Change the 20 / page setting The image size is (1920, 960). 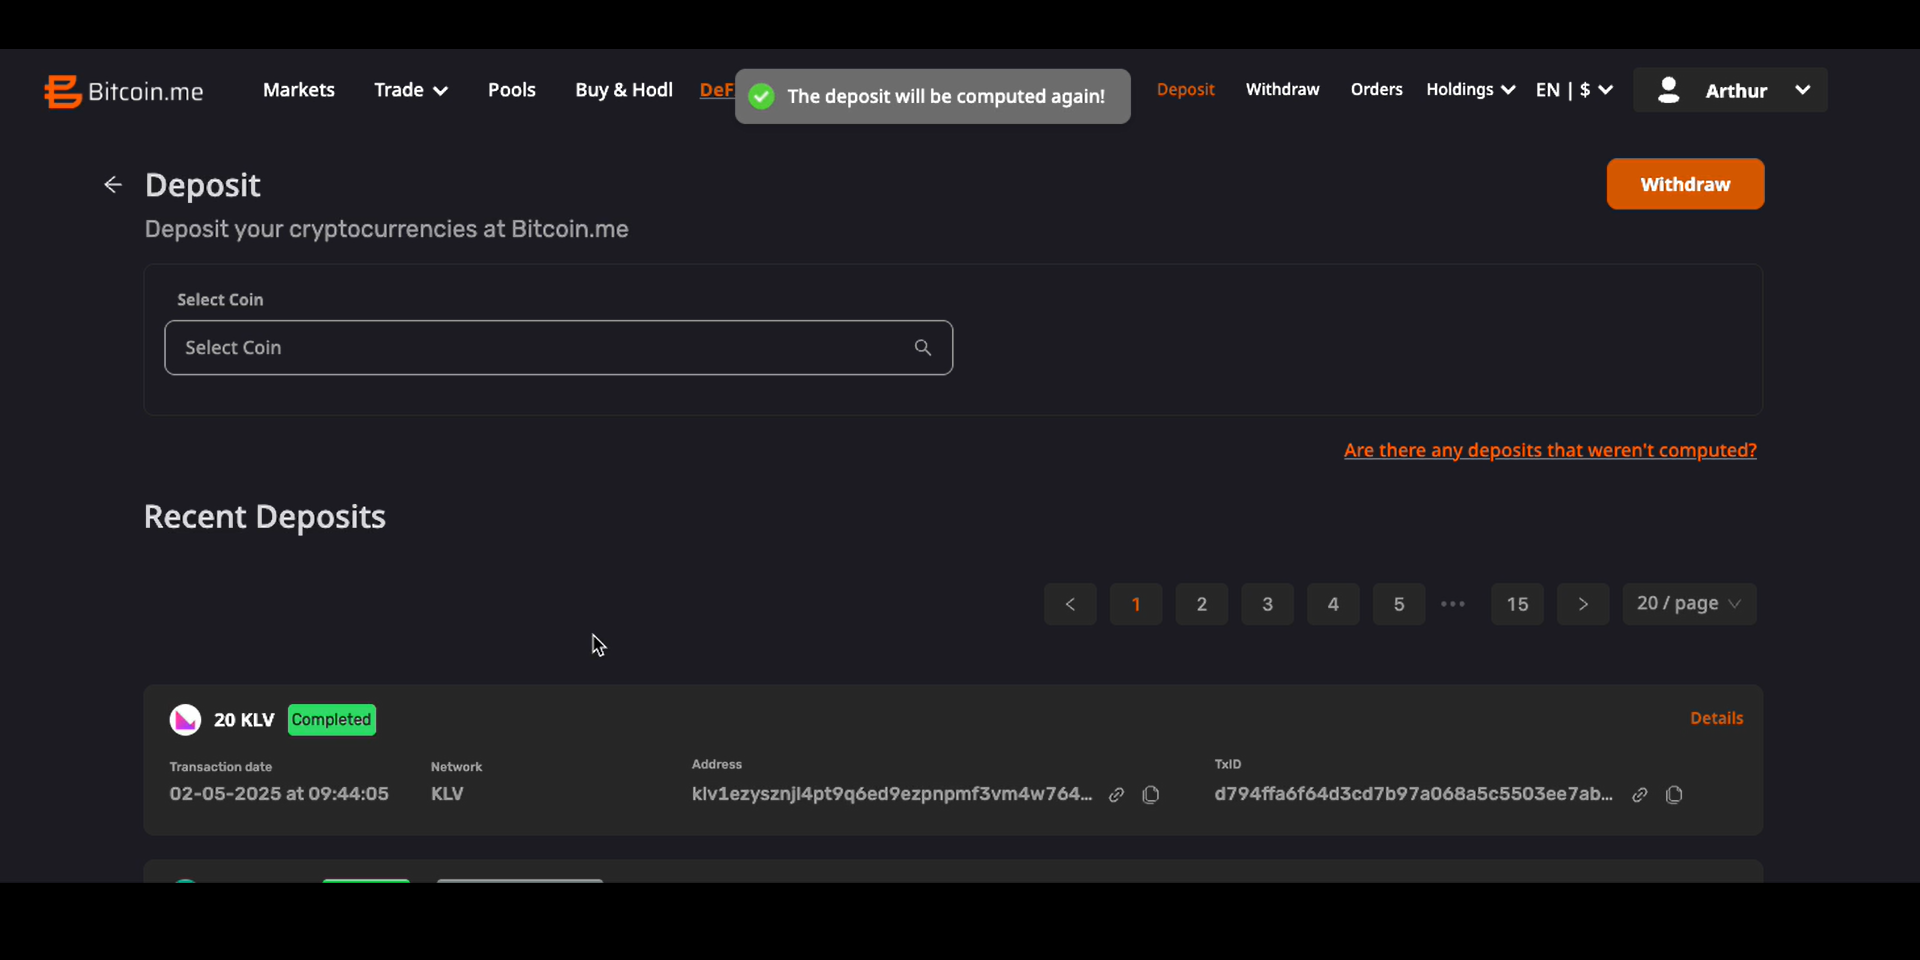tap(1689, 604)
